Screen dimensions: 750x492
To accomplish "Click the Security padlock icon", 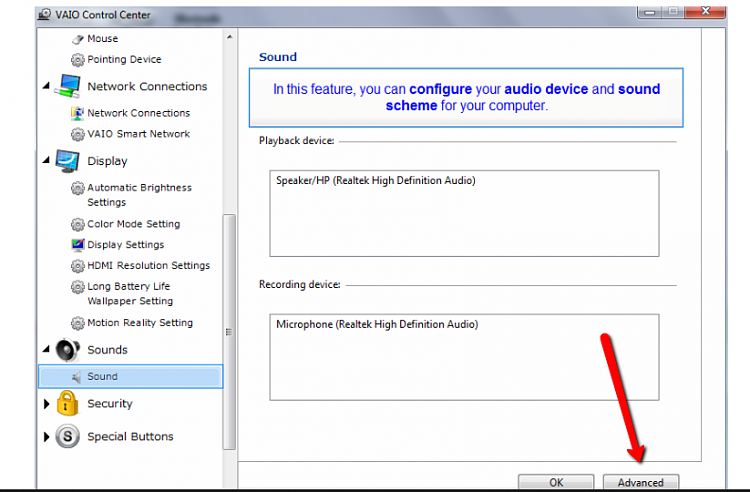I will (x=67, y=403).
